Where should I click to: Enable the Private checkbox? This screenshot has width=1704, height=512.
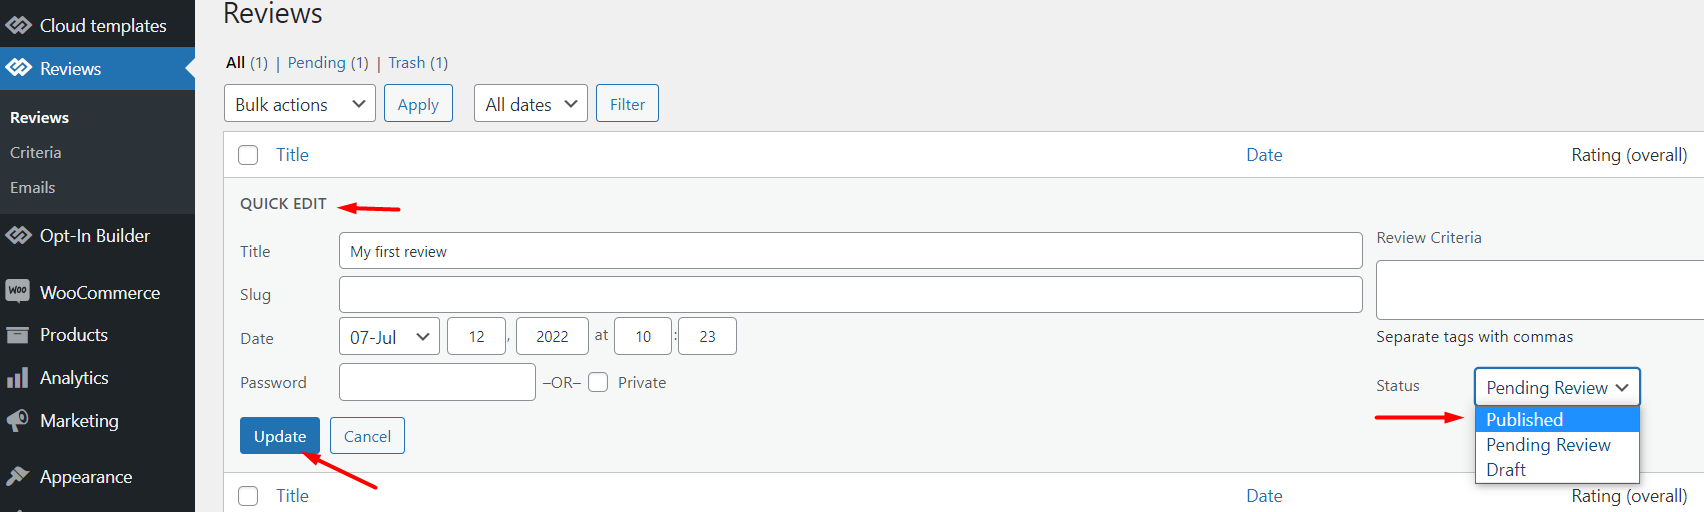click(x=598, y=382)
